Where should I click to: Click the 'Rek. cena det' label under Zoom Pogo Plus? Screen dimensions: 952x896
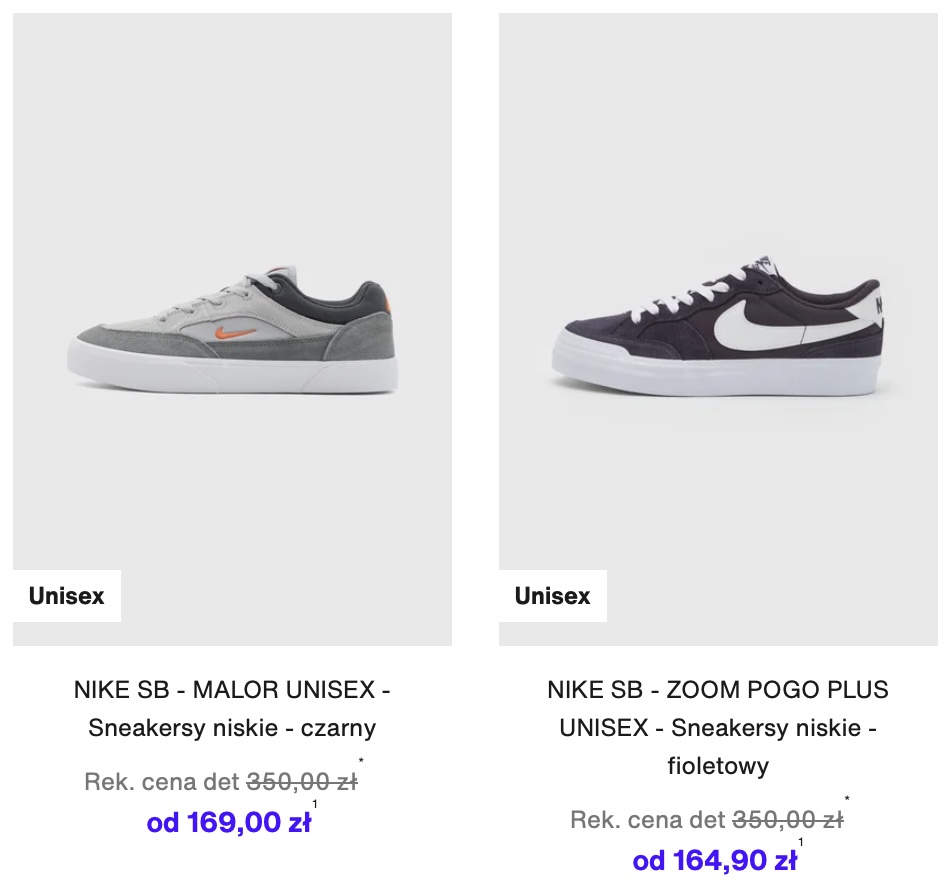coord(648,820)
